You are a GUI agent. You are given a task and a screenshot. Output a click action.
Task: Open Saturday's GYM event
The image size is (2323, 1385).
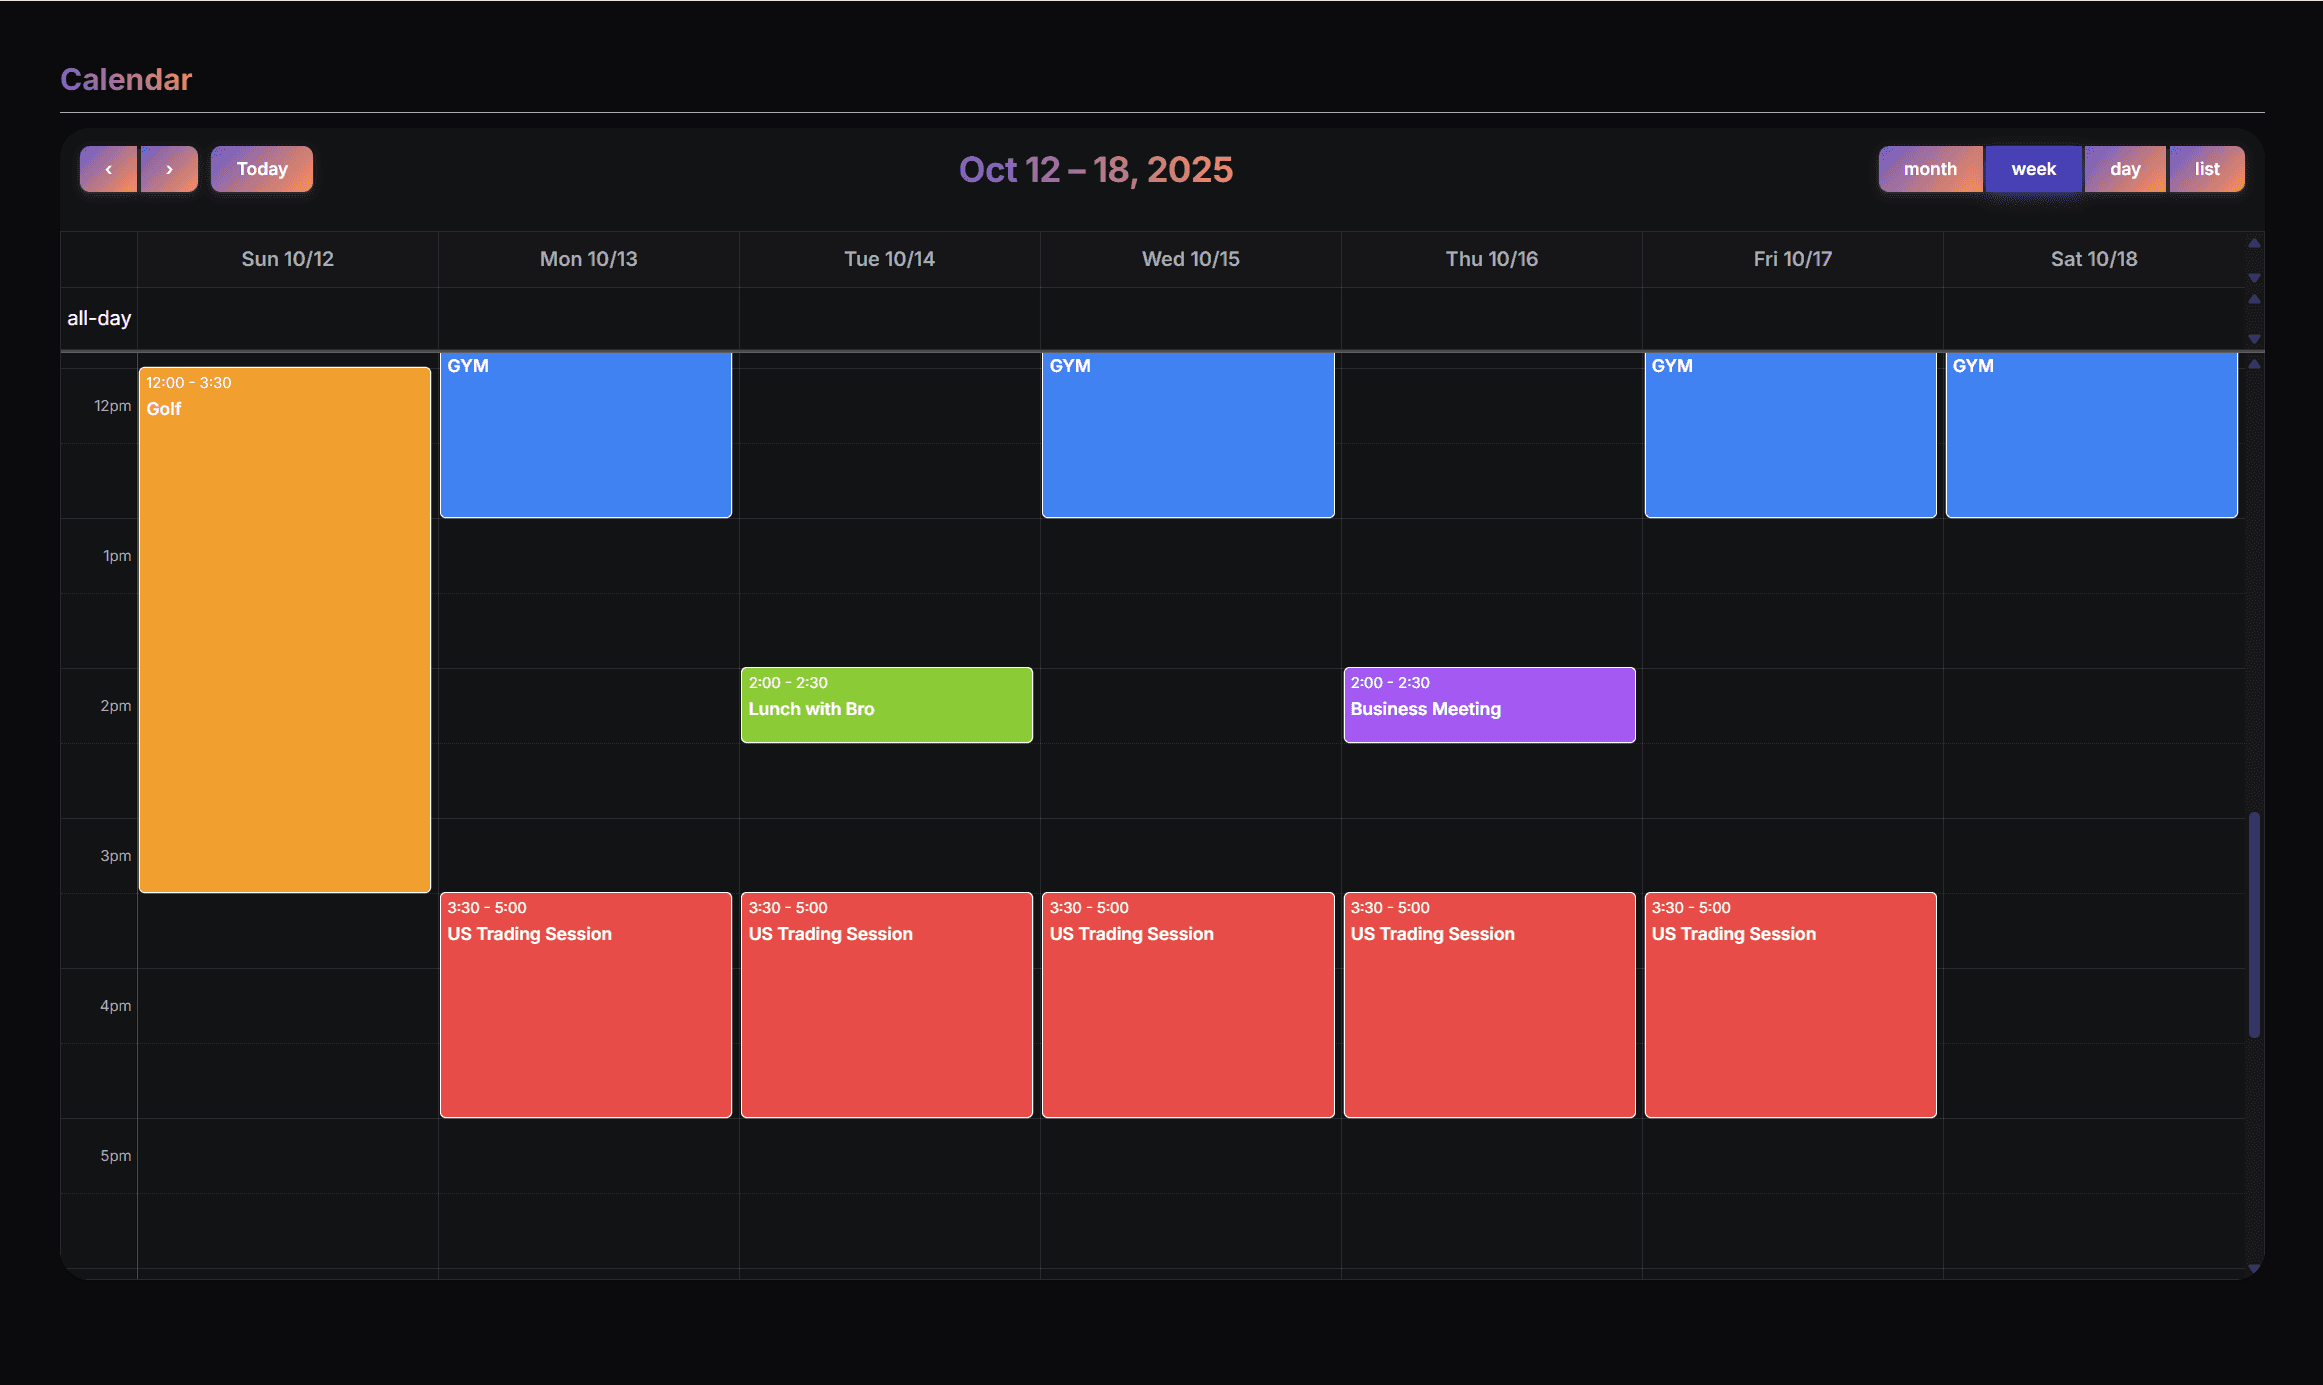point(2091,435)
